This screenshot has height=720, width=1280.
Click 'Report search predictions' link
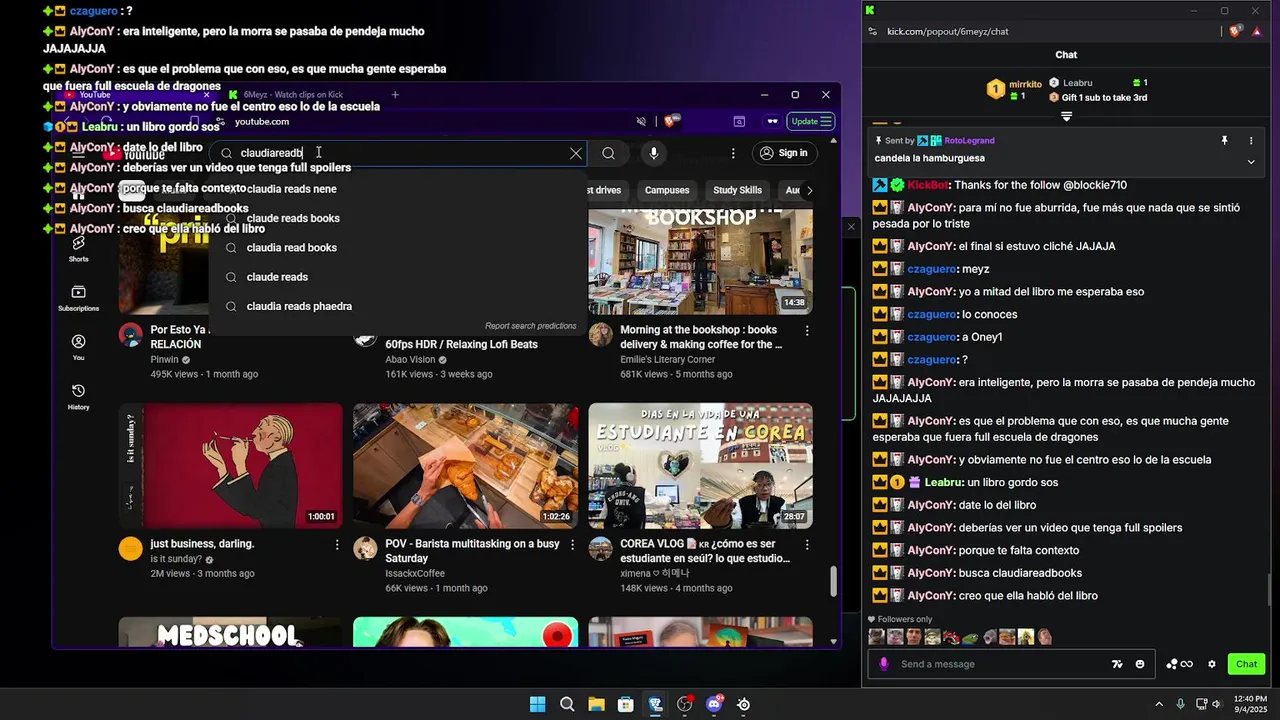[530, 326]
